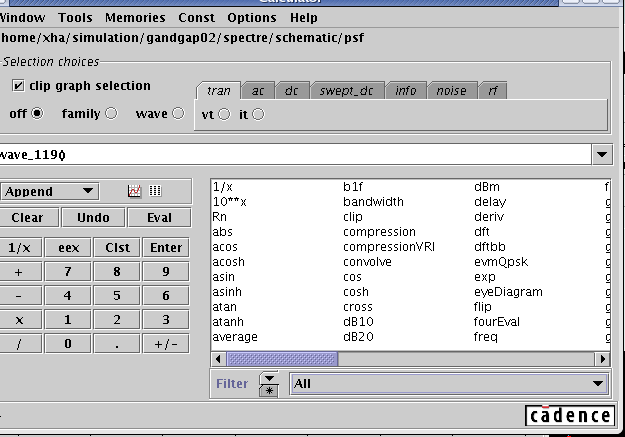Select the dB20 function
The image size is (625, 437).
[x=358, y=337]
